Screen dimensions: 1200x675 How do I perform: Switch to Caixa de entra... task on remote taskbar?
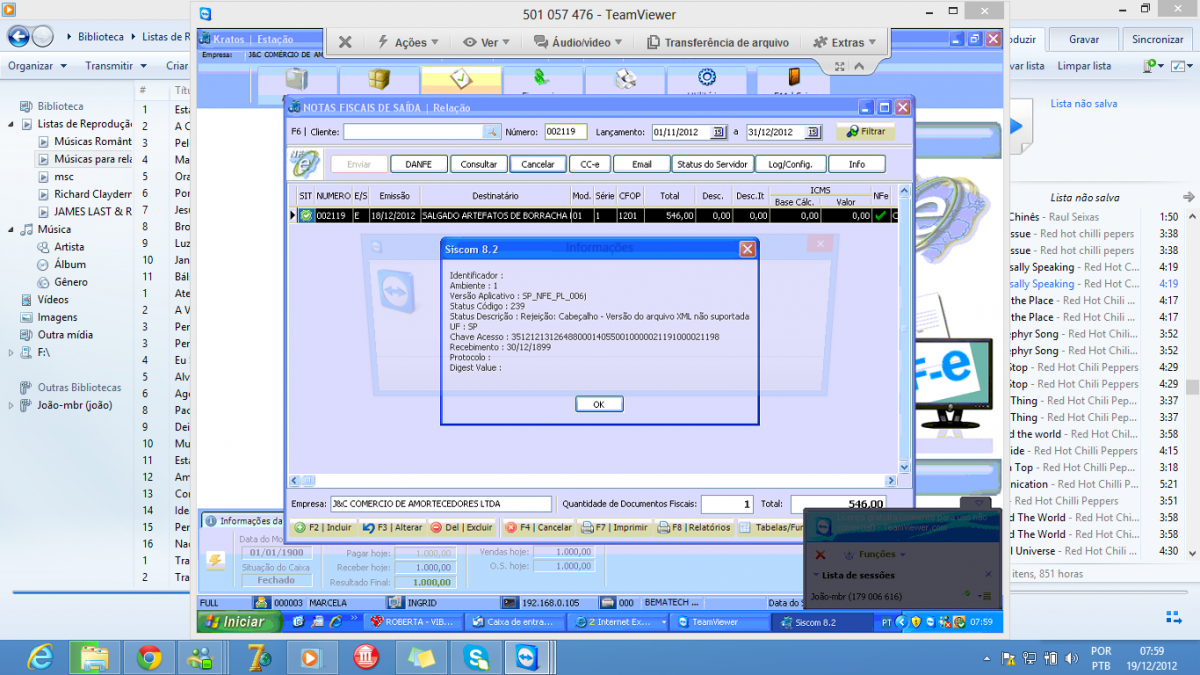click(515, 622)
